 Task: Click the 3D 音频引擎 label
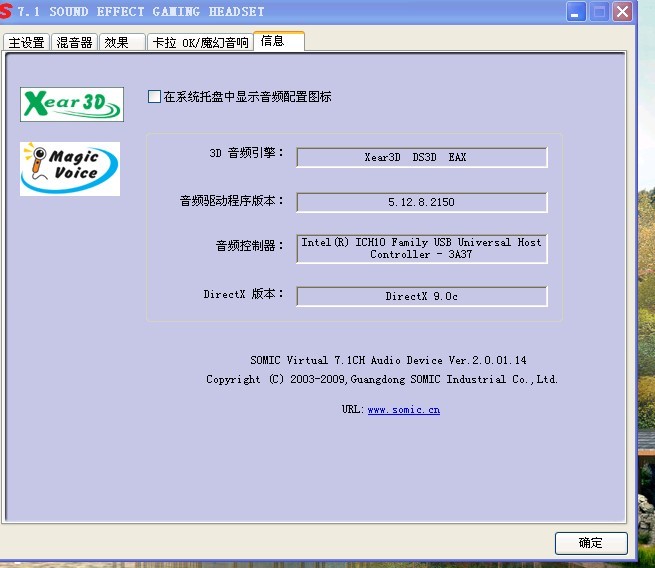[x=246, y=153]
